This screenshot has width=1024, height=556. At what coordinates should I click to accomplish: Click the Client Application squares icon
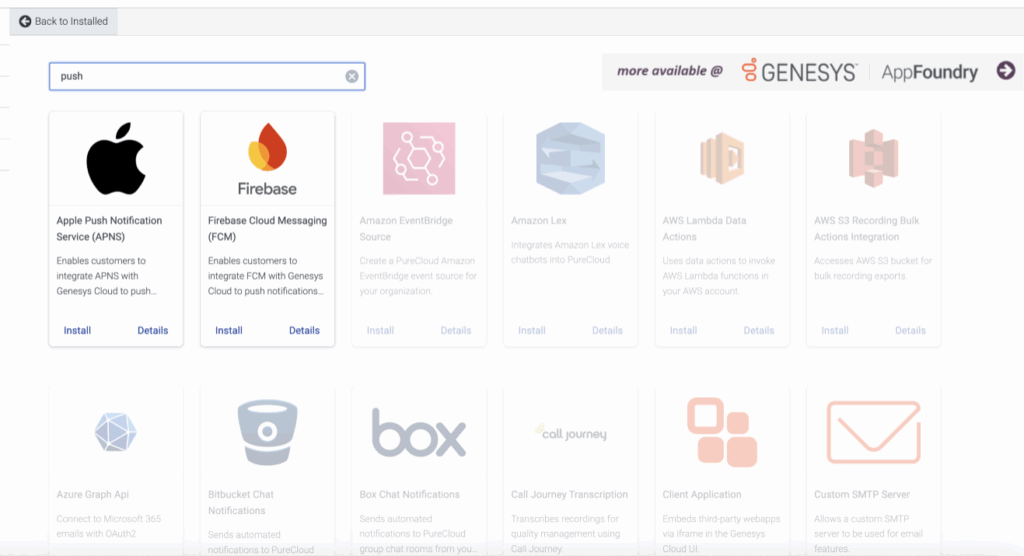click(x=722, y=432)
